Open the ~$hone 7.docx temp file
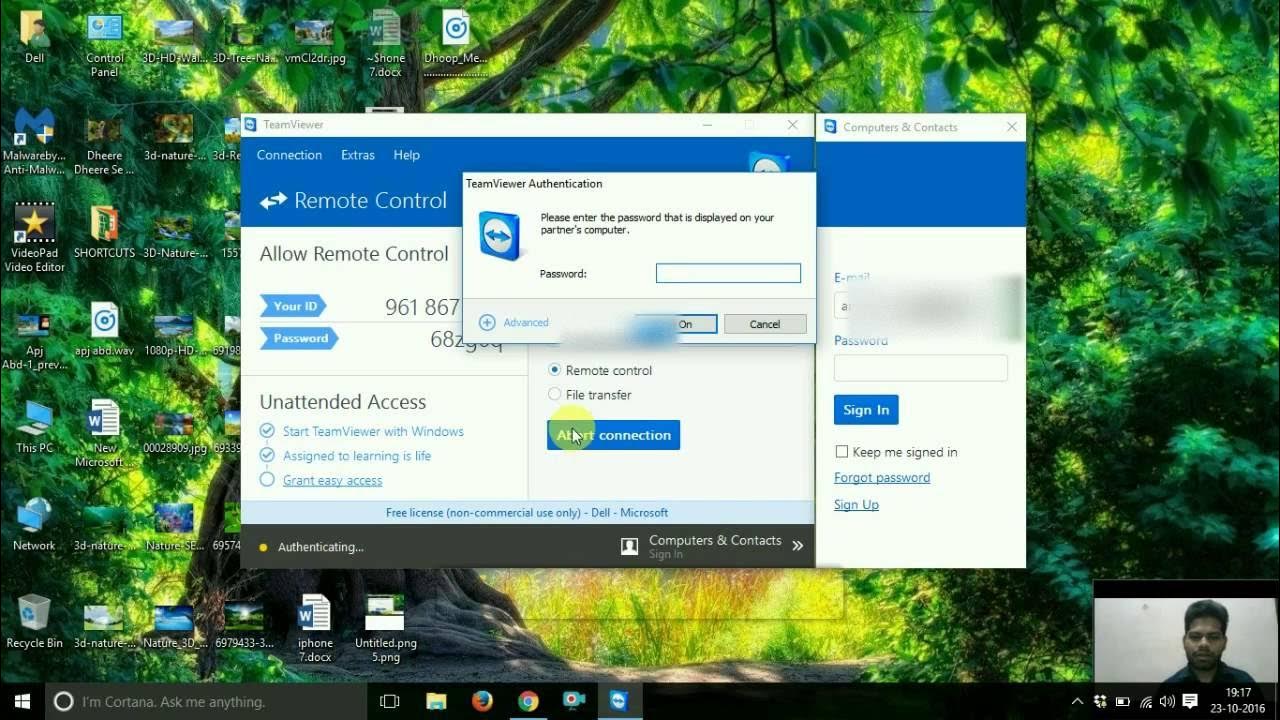Screen dimensions: 1280x720 (x=385, y=44)
